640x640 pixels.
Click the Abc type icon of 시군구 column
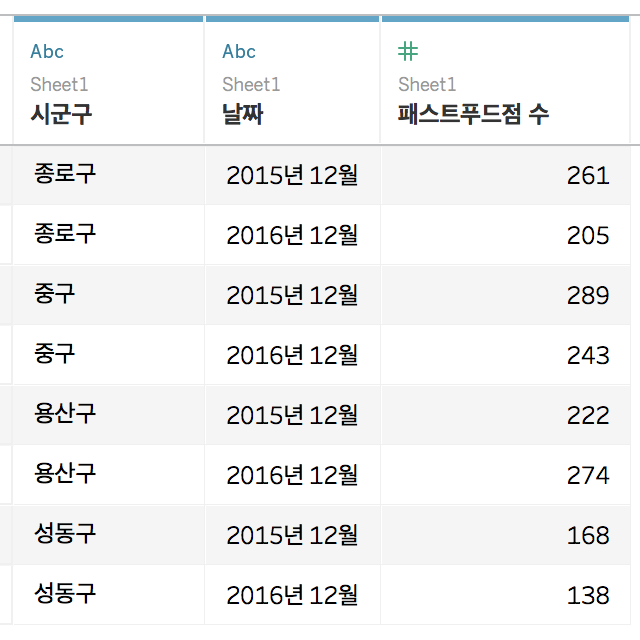pos(47,52)
